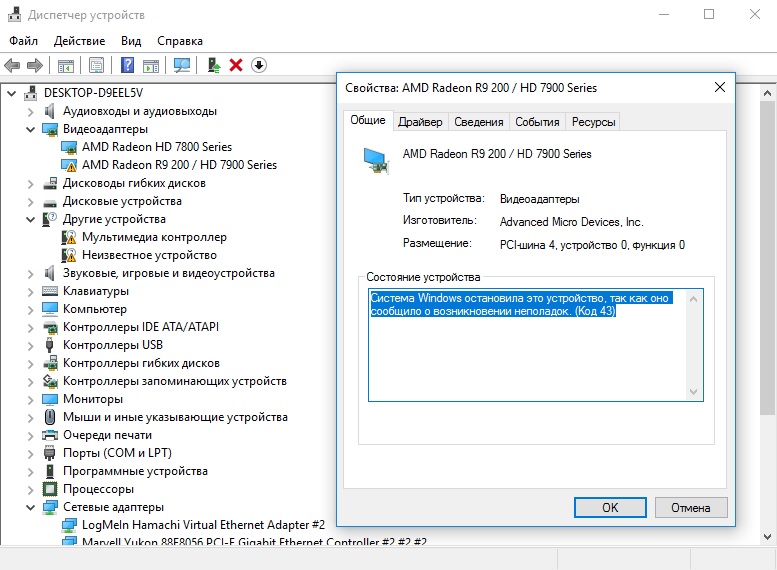Image resolution: width=777 pixels, height=570 pixels.
Task: Select Программные устройства tree item
Action: point(135,471)
